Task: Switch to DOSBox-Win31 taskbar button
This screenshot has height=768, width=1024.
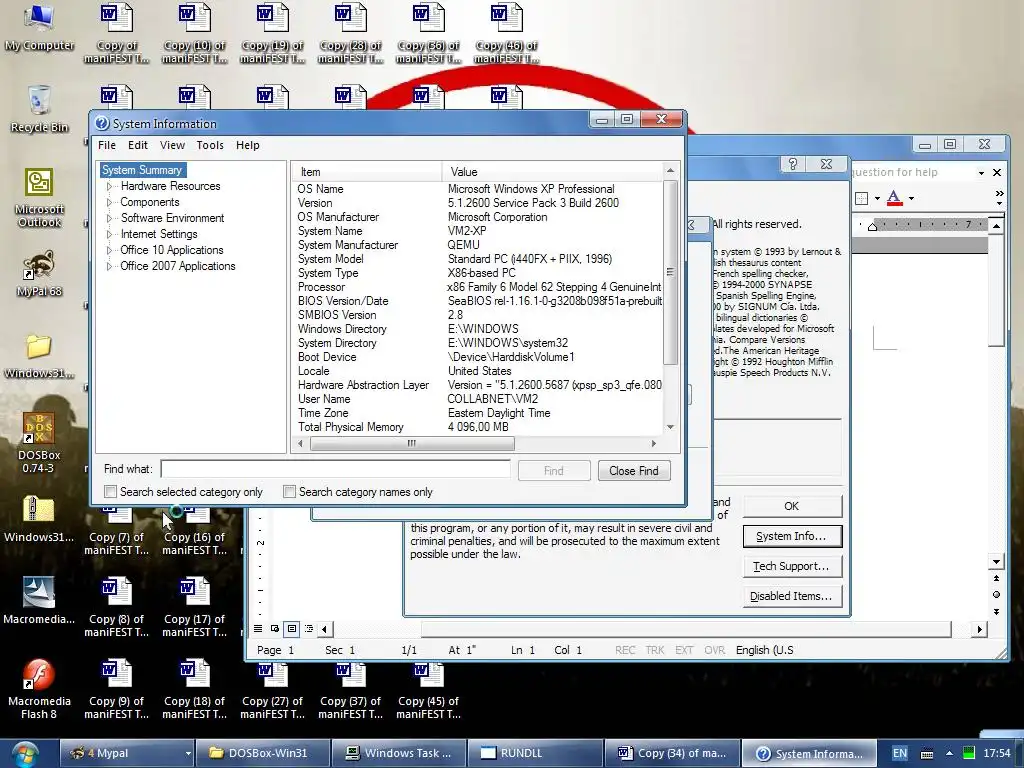Action: point(262,753)
